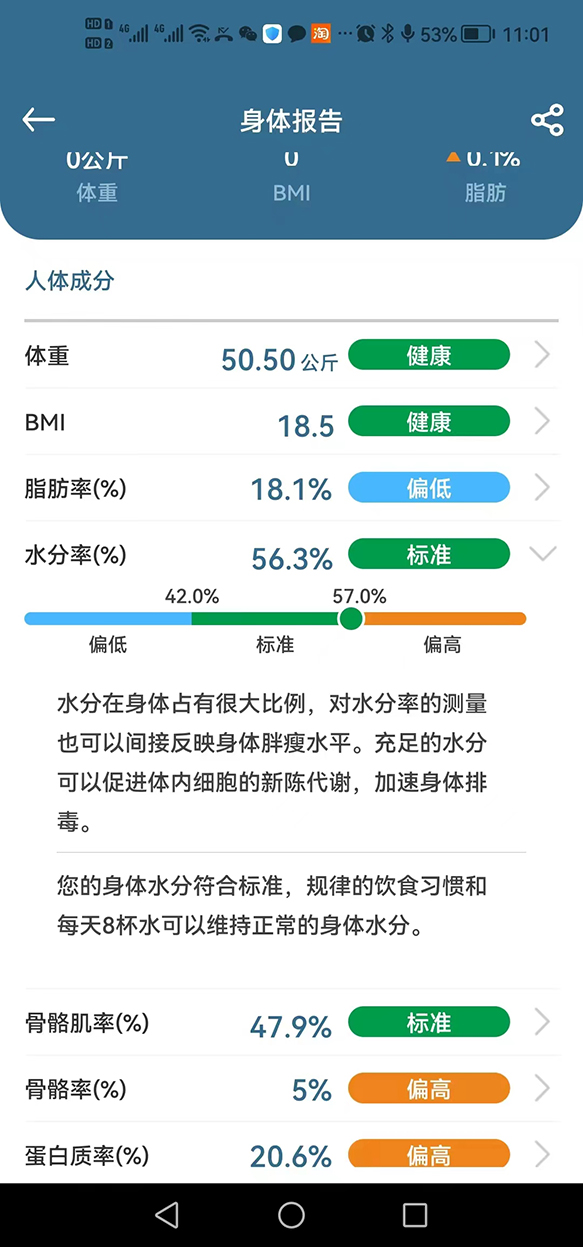583x1247 pixels.
Task: Tap the 健康 badge next to 体重
Action: click(x=429, y=355)
